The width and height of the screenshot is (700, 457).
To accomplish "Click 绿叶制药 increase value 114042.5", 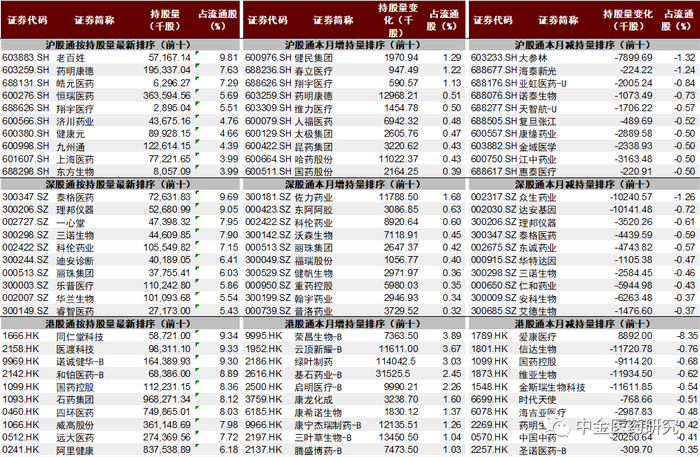I will coord(396,361).
